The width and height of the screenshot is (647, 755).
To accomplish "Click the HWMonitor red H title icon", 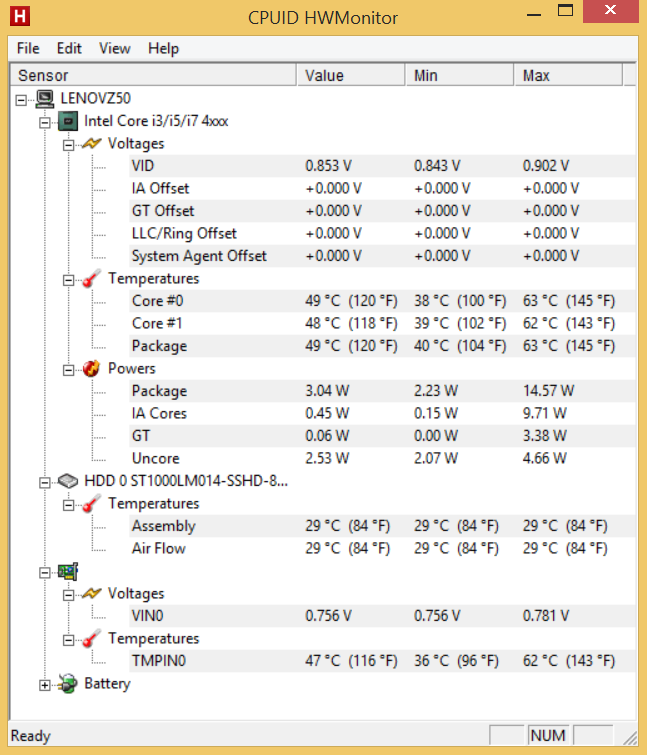I will 17,17.
